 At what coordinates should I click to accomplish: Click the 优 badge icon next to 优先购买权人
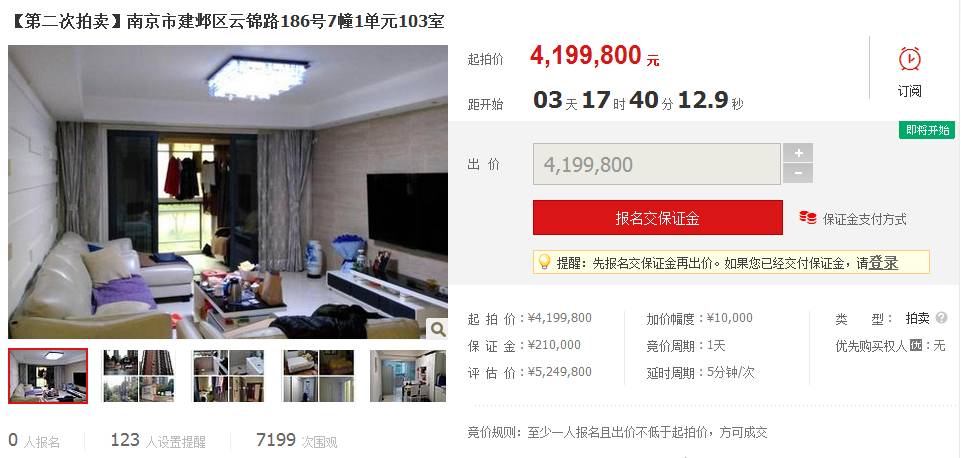(x=916, y=345)
